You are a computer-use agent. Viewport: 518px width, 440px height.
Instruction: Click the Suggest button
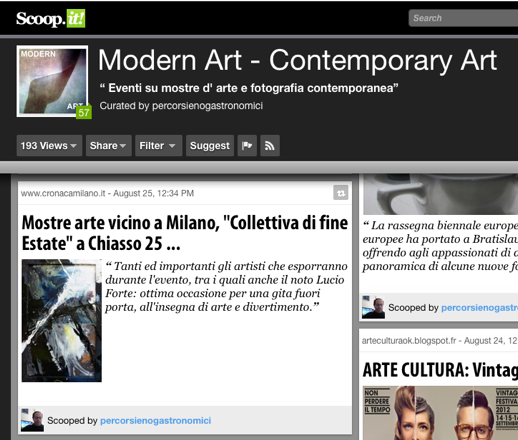click(210, 146)
